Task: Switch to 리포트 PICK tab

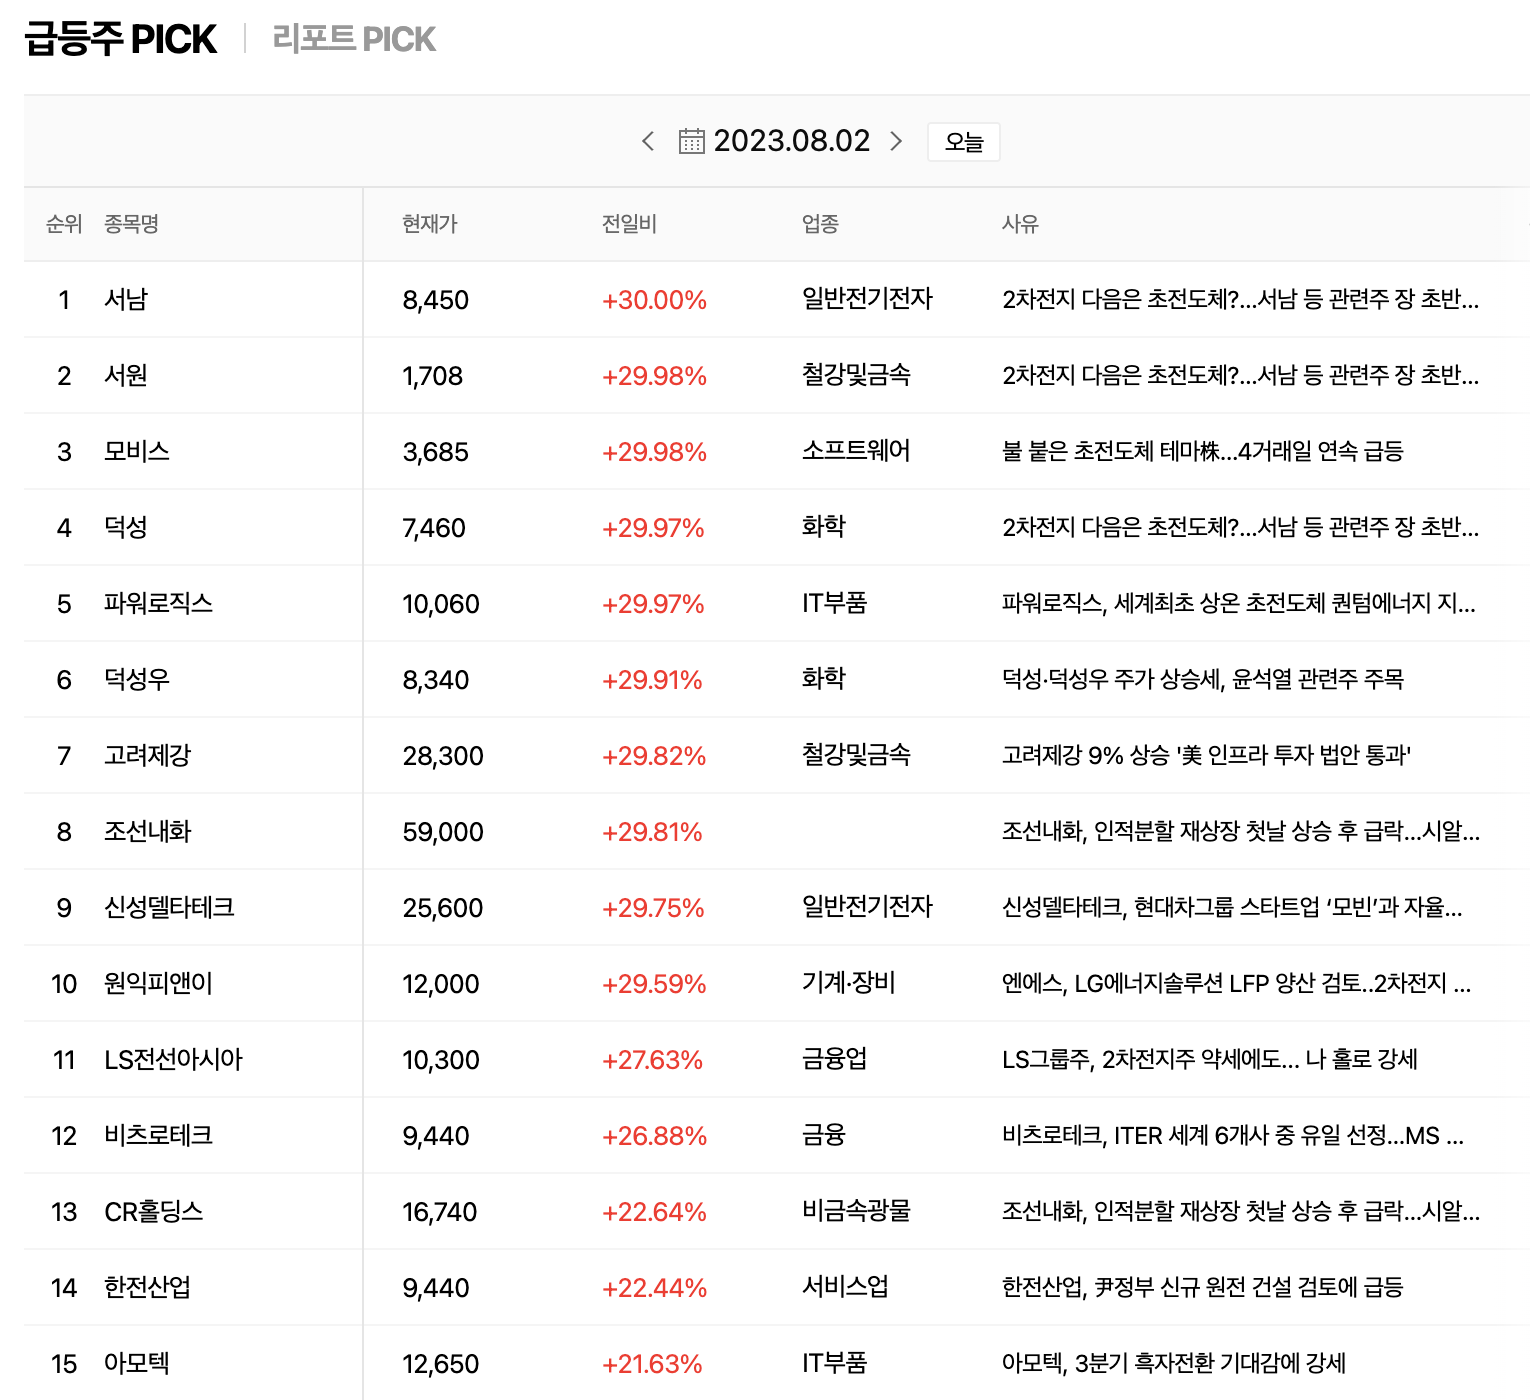Action: [x=354, y=39]
